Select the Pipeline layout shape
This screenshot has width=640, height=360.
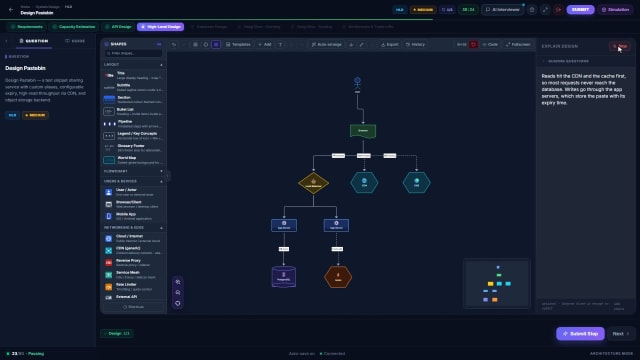point(133,124)
